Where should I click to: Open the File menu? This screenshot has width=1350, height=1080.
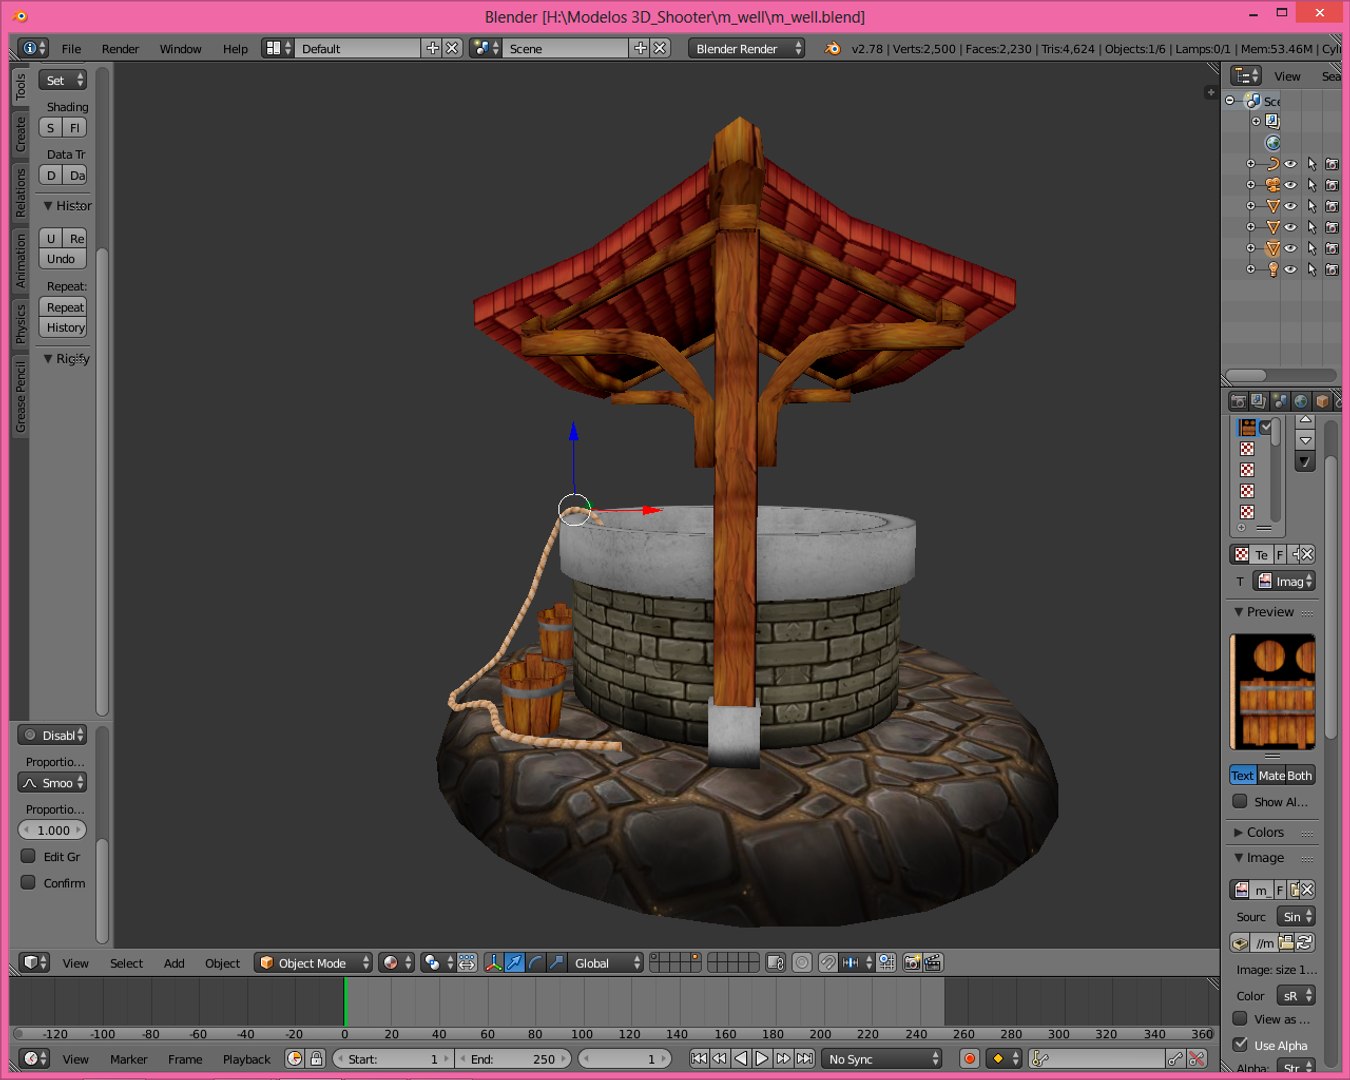(x=72, y=48)
